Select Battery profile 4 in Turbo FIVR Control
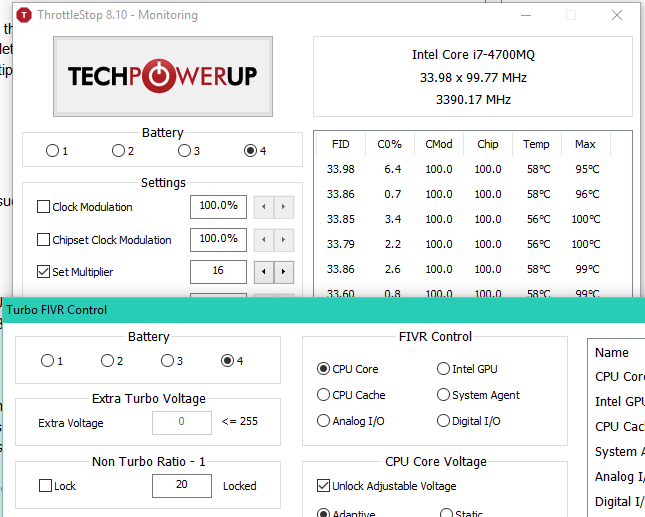The width and height of the screenshot is (645, 517). click(227, 361)
